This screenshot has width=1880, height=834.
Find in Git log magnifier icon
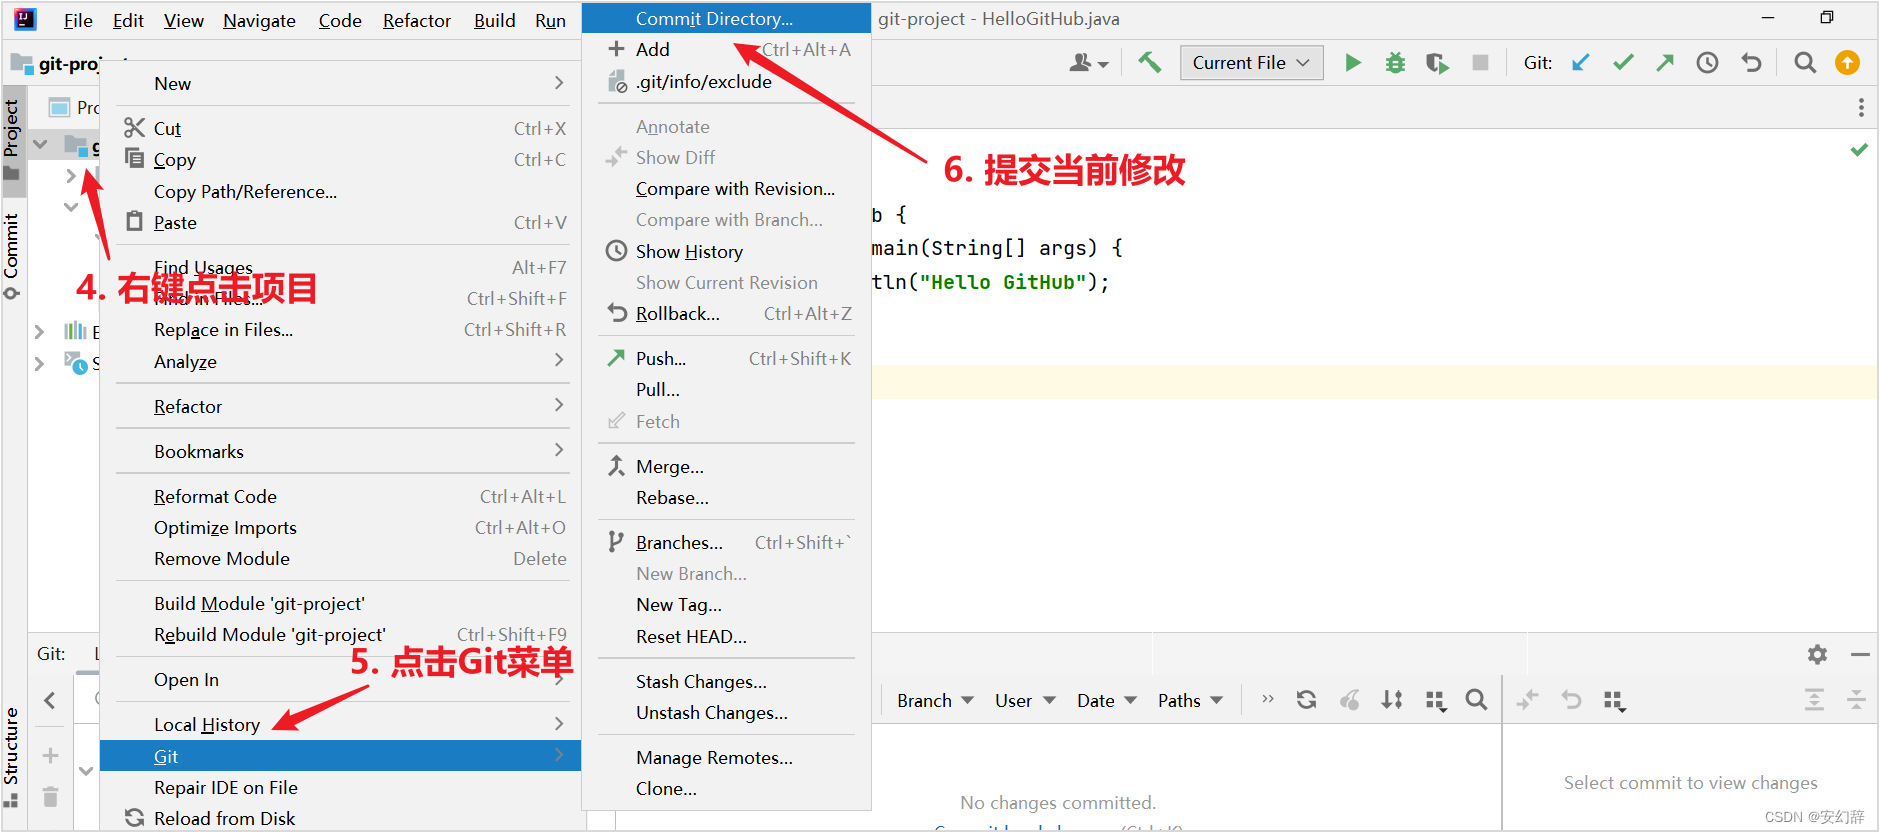pyautogui.click(x=1476, y=700)
